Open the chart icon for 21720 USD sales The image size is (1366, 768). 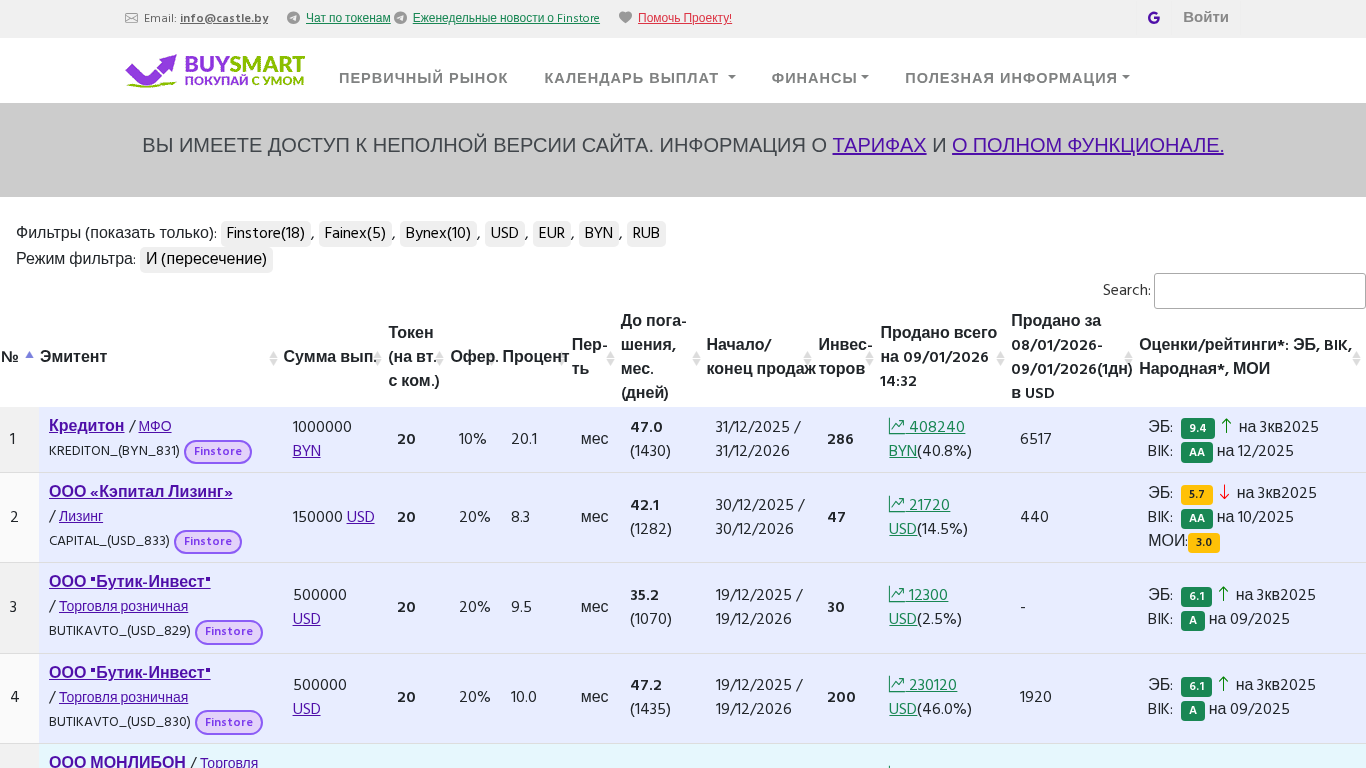point(897,505)
